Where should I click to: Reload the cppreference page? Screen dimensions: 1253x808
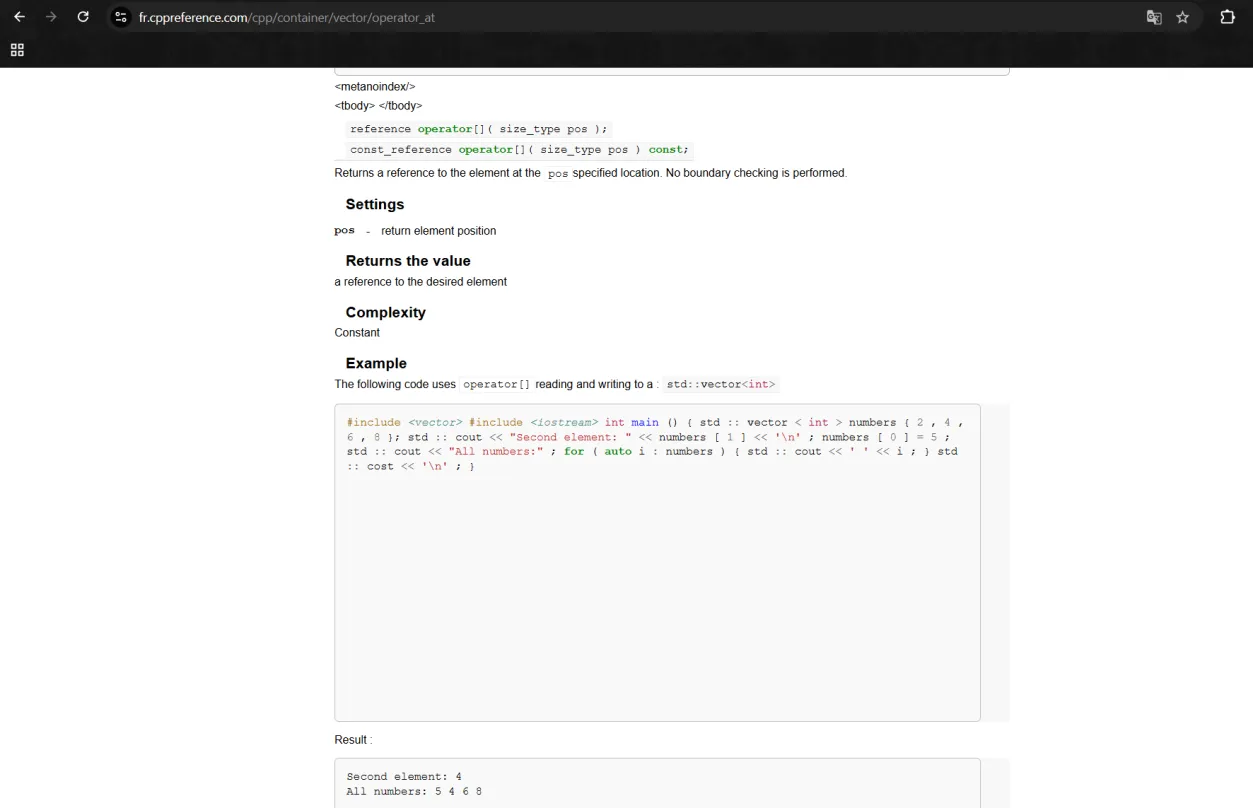[x=83, y=17]
